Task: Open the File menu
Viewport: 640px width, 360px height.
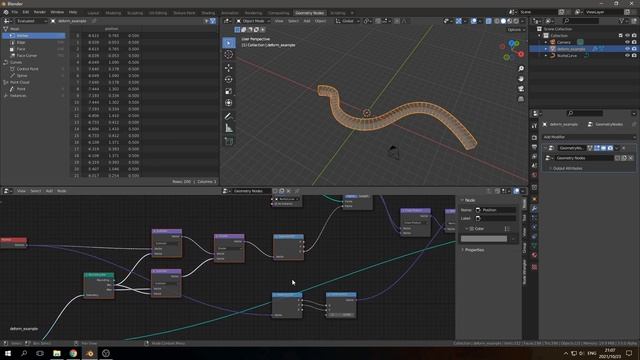Action: [15, 12]
